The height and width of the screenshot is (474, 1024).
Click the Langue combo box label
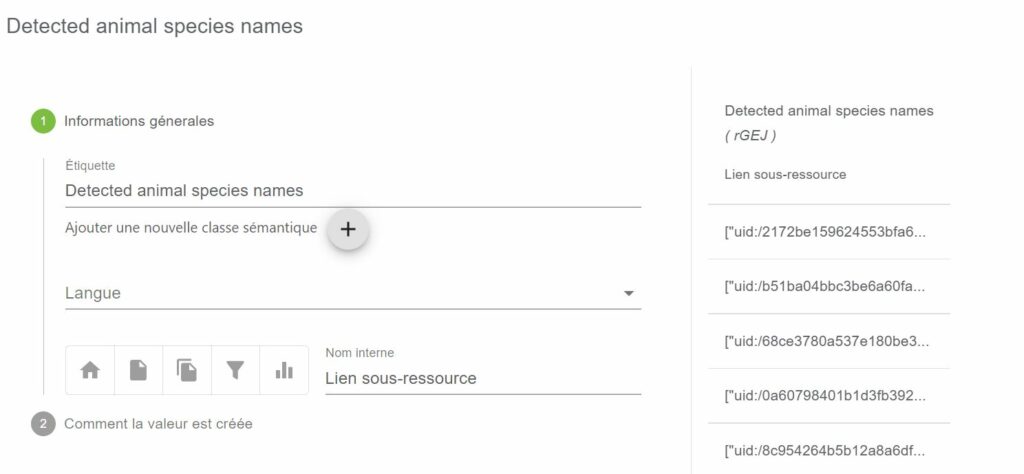(x=93, y=293)
